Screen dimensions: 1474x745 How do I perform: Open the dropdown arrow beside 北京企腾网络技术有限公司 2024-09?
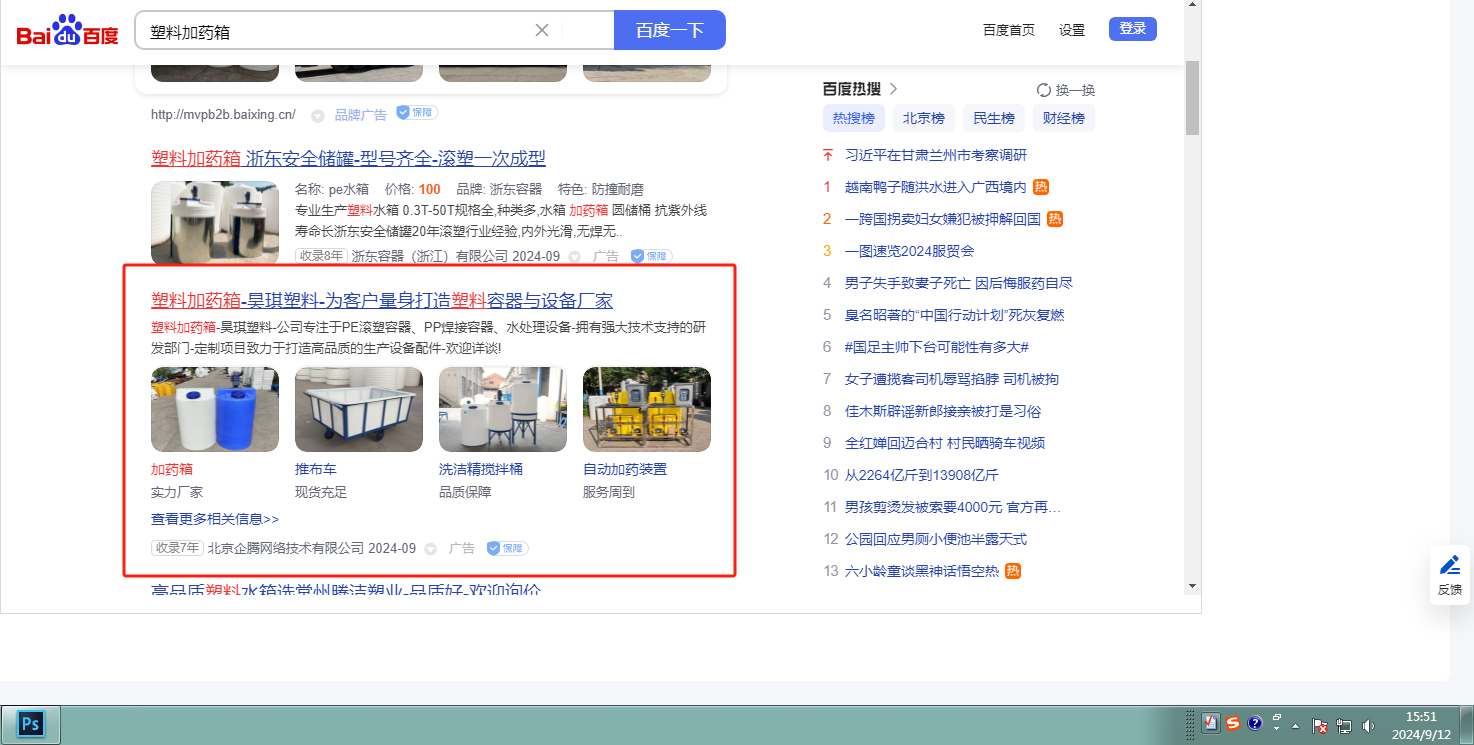430,549
